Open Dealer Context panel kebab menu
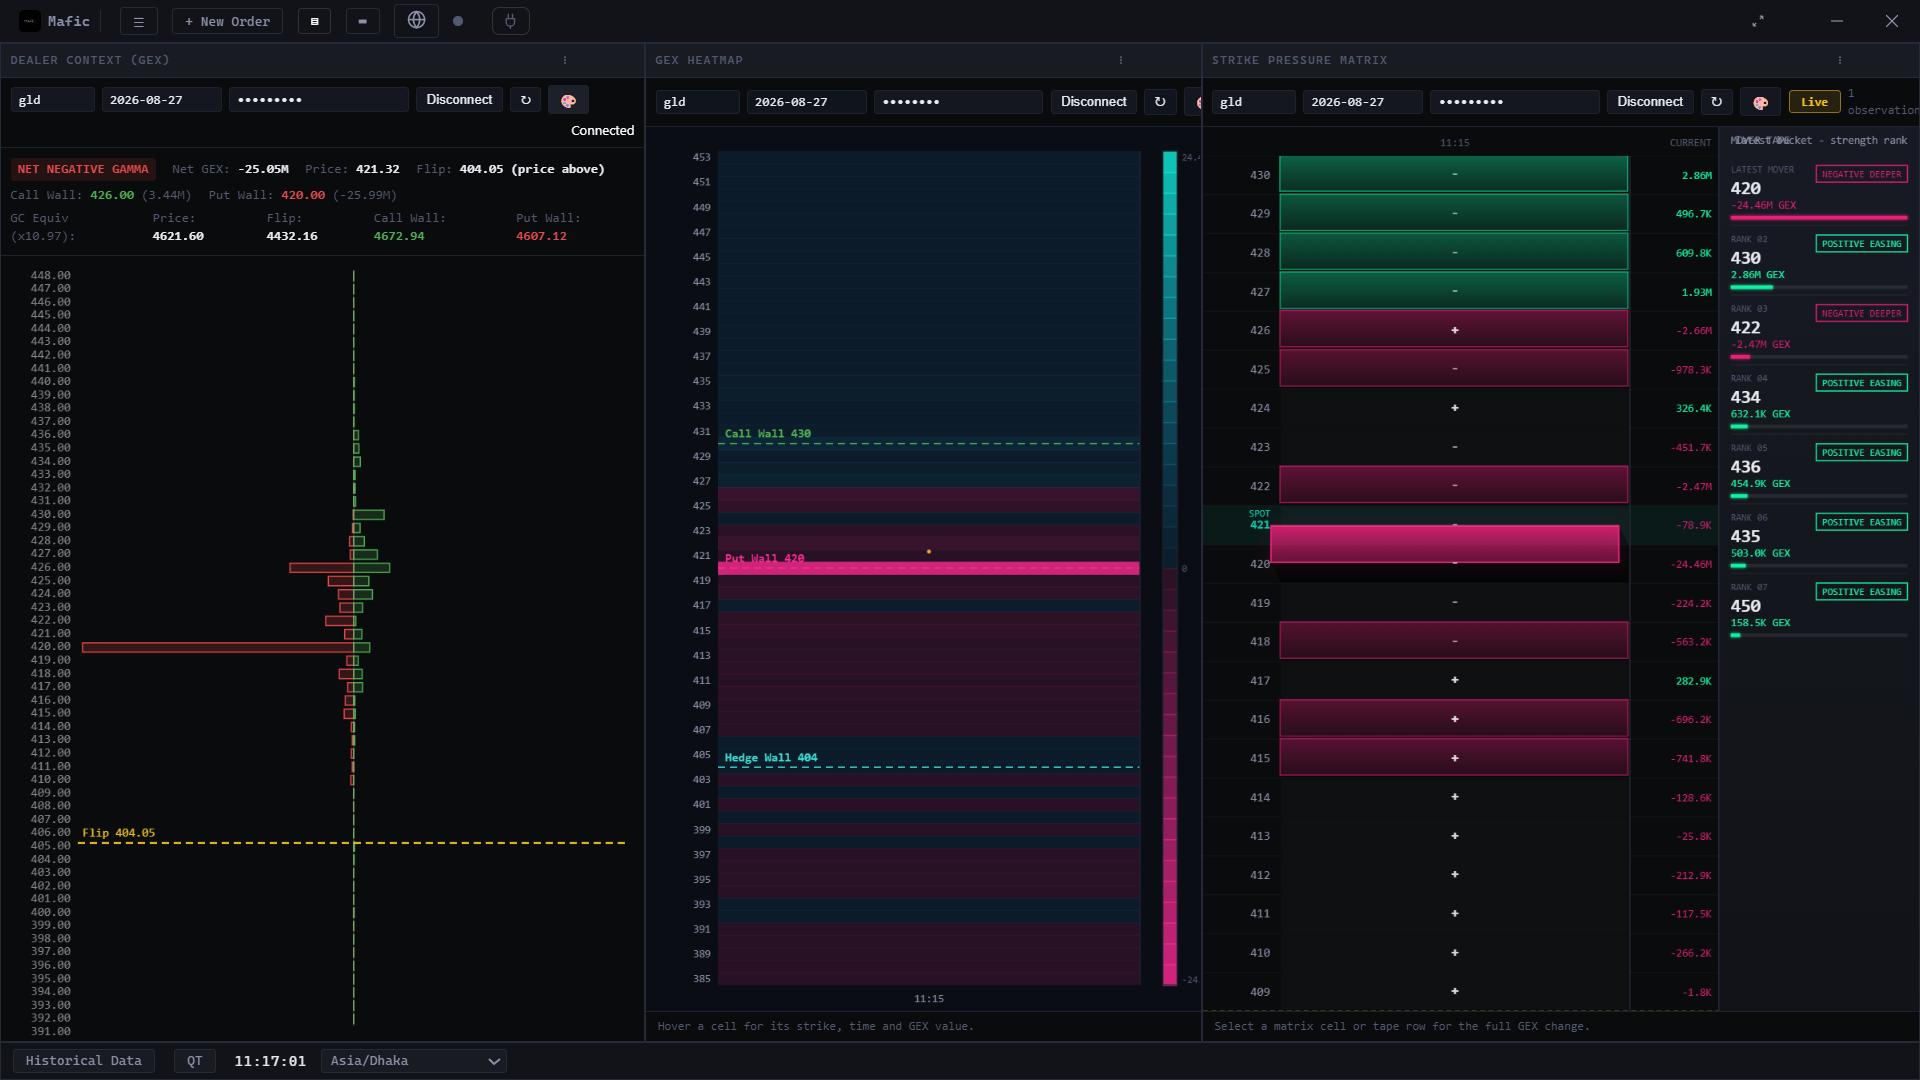The image size is (1920, 1080). (x=565, y=60)
